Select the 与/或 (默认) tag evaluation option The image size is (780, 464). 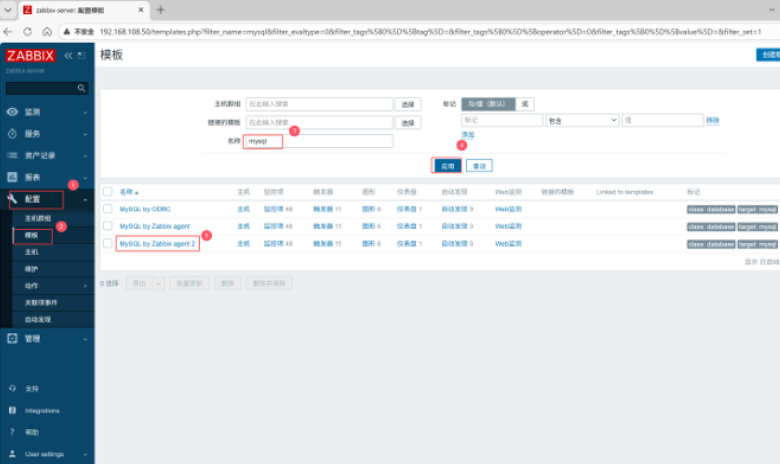pyautogui.click(x=488, y=104)
